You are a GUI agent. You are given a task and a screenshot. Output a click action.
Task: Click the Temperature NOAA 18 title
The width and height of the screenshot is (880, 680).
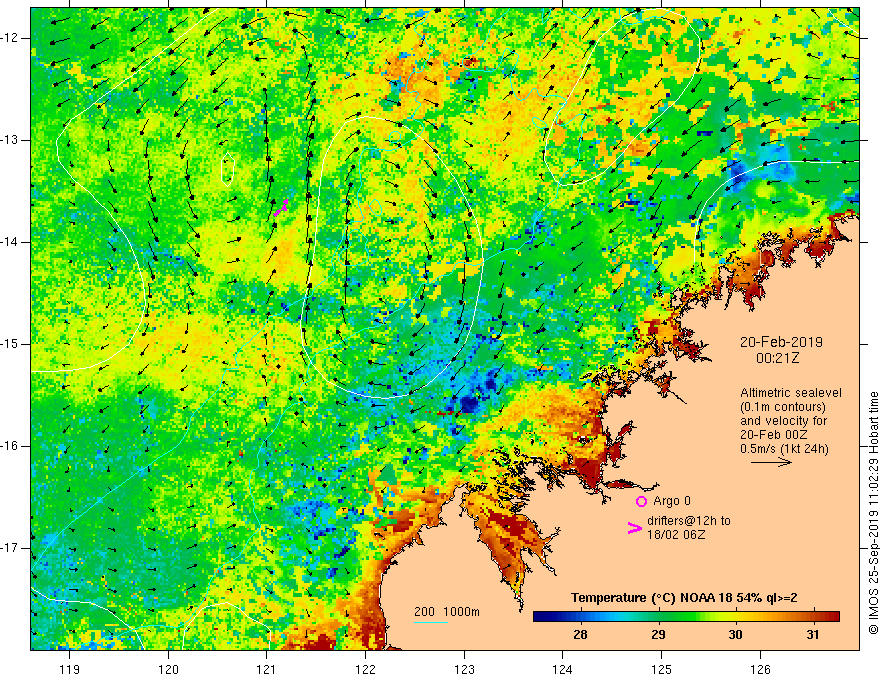[x=684, y=598]
